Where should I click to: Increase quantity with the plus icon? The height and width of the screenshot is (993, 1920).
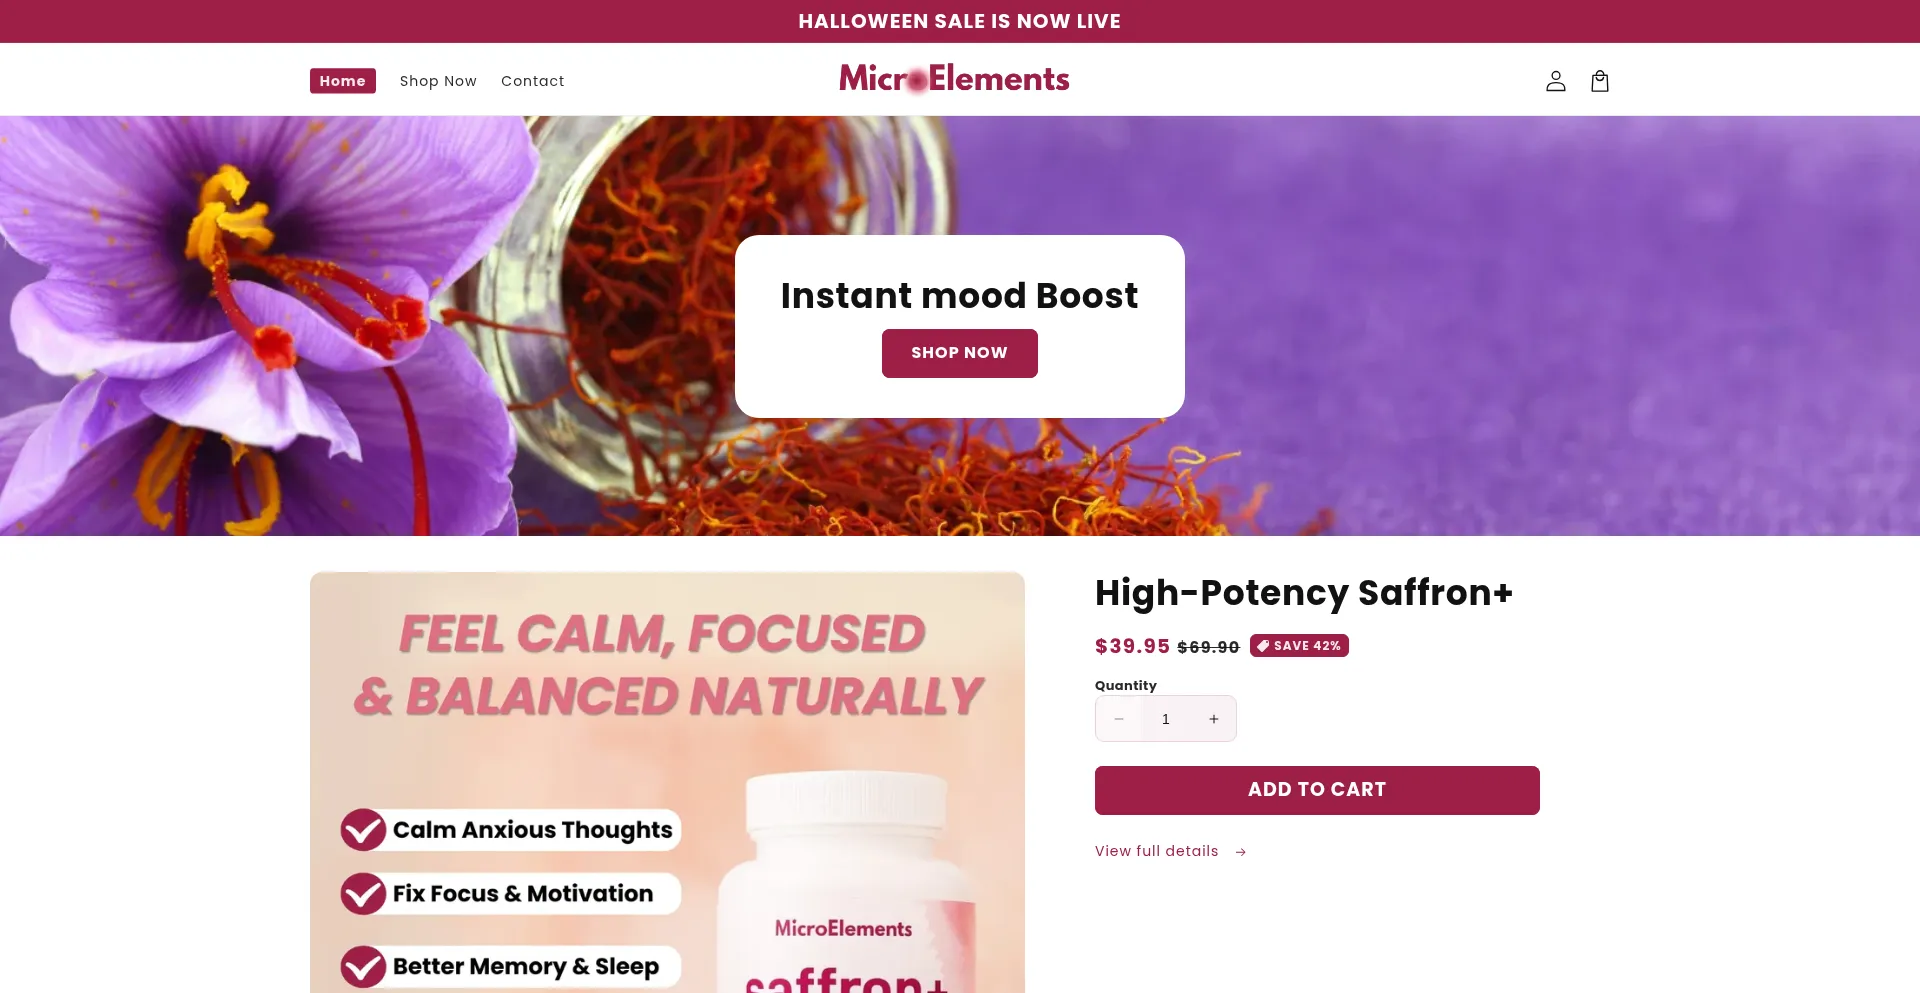[x=1213, y=719]
